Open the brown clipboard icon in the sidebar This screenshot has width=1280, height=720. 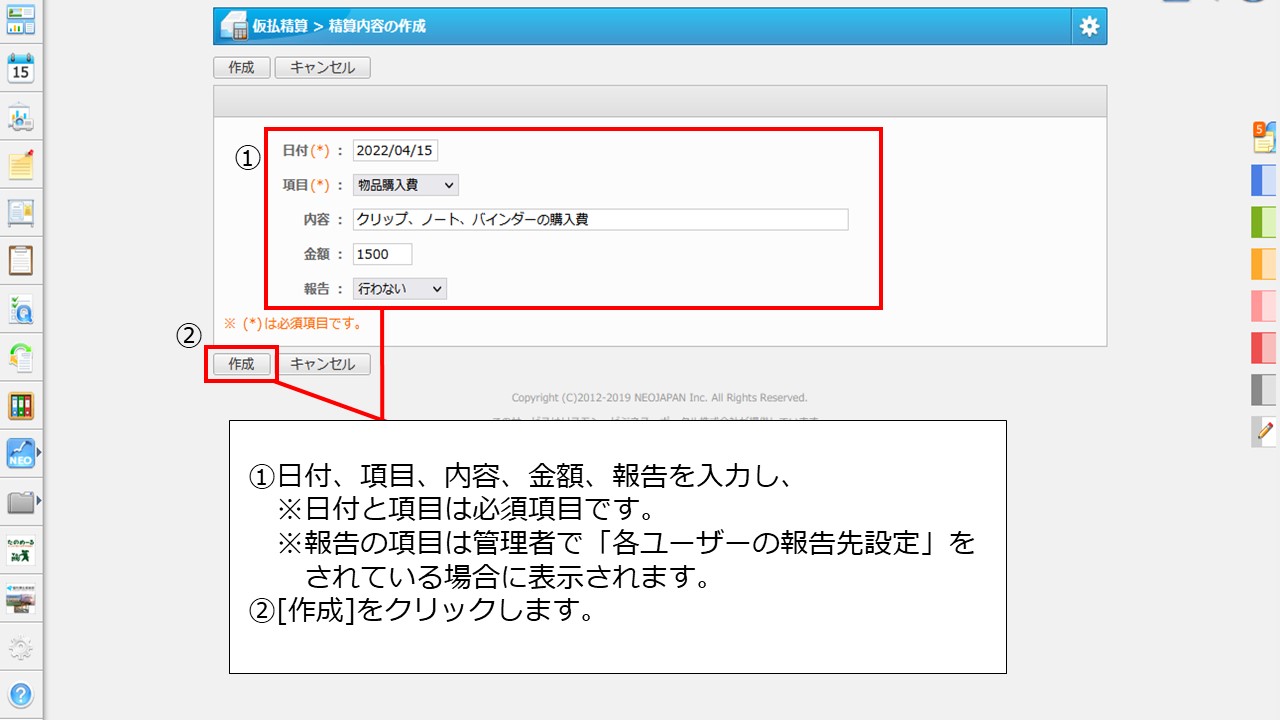click(x=21, y=260)
